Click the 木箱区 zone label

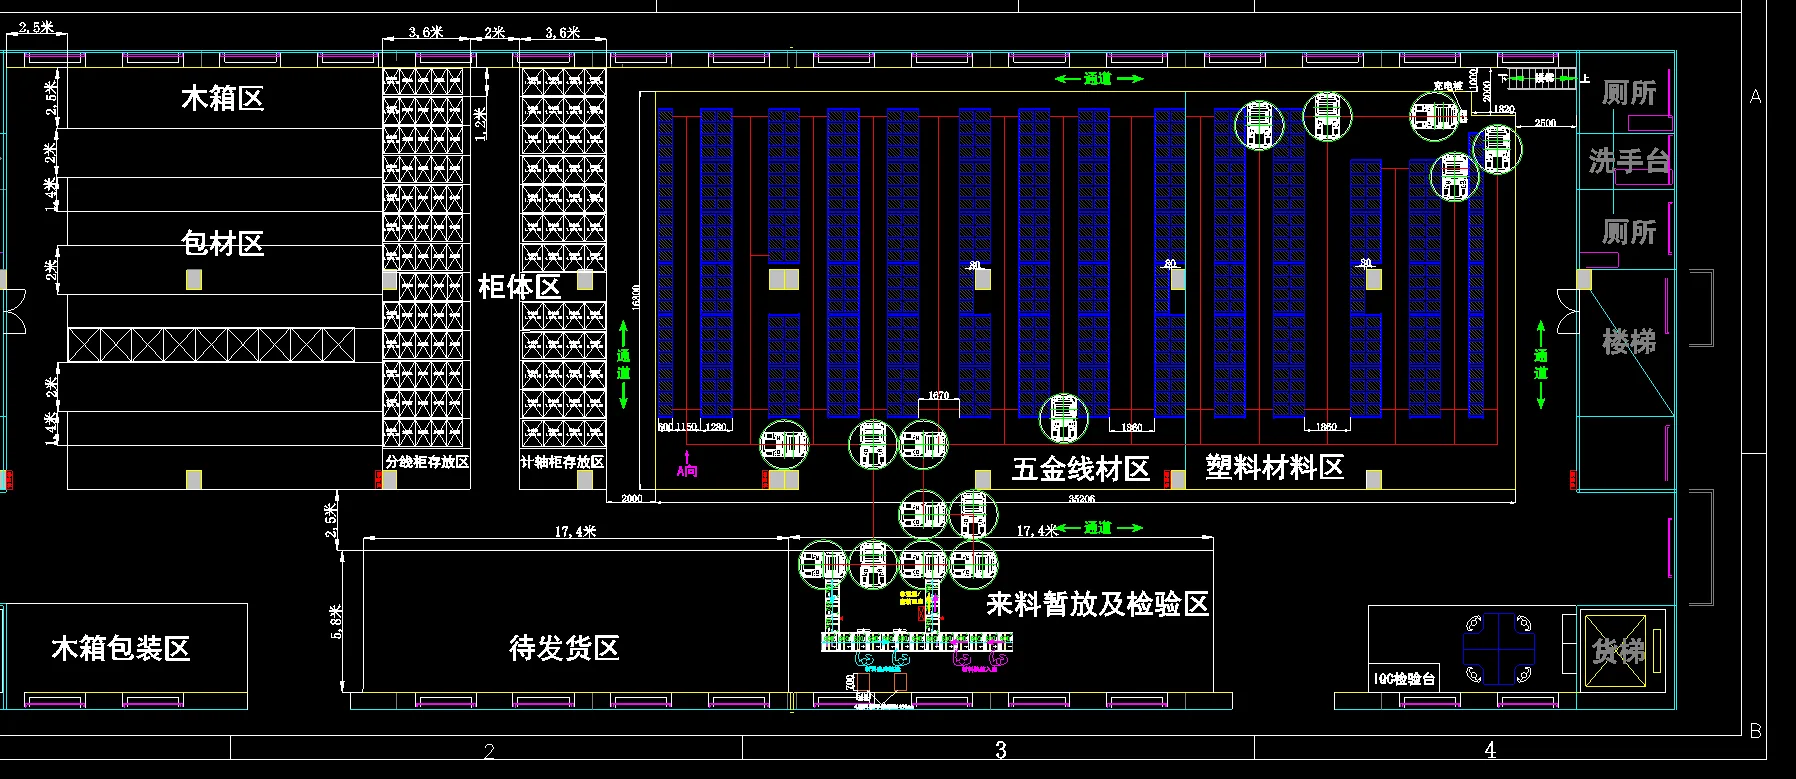[x=223, y=98]
